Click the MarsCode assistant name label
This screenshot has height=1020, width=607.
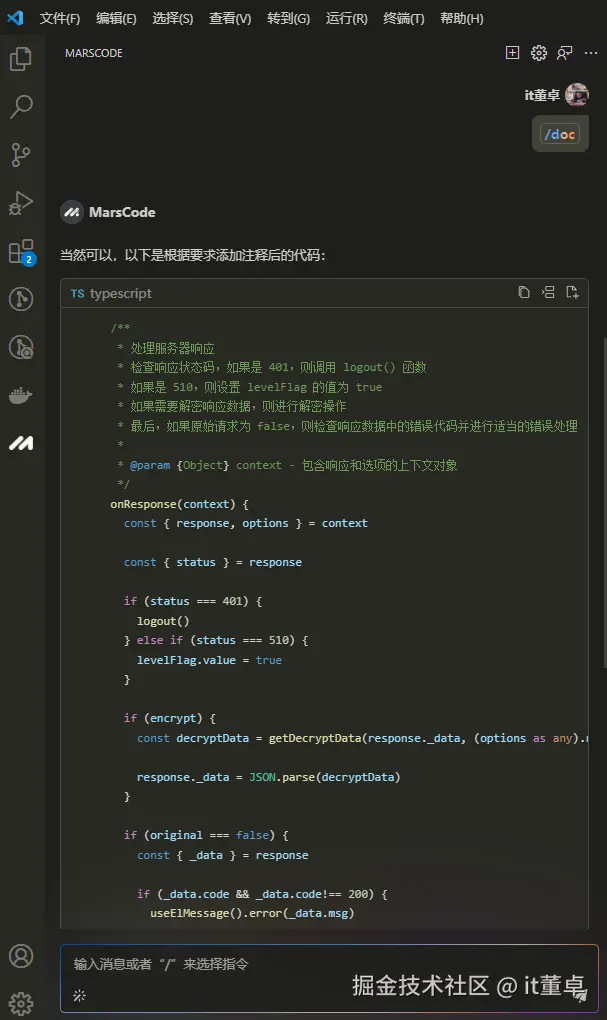[x=122, y=212]
